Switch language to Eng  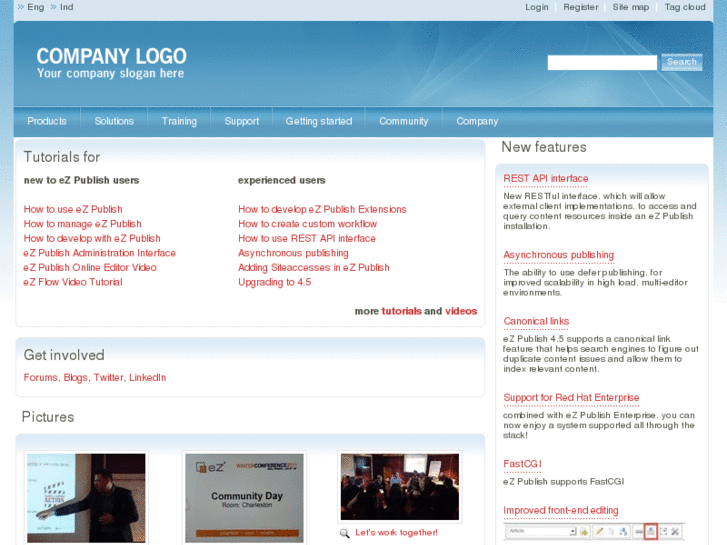pos(36,7)
